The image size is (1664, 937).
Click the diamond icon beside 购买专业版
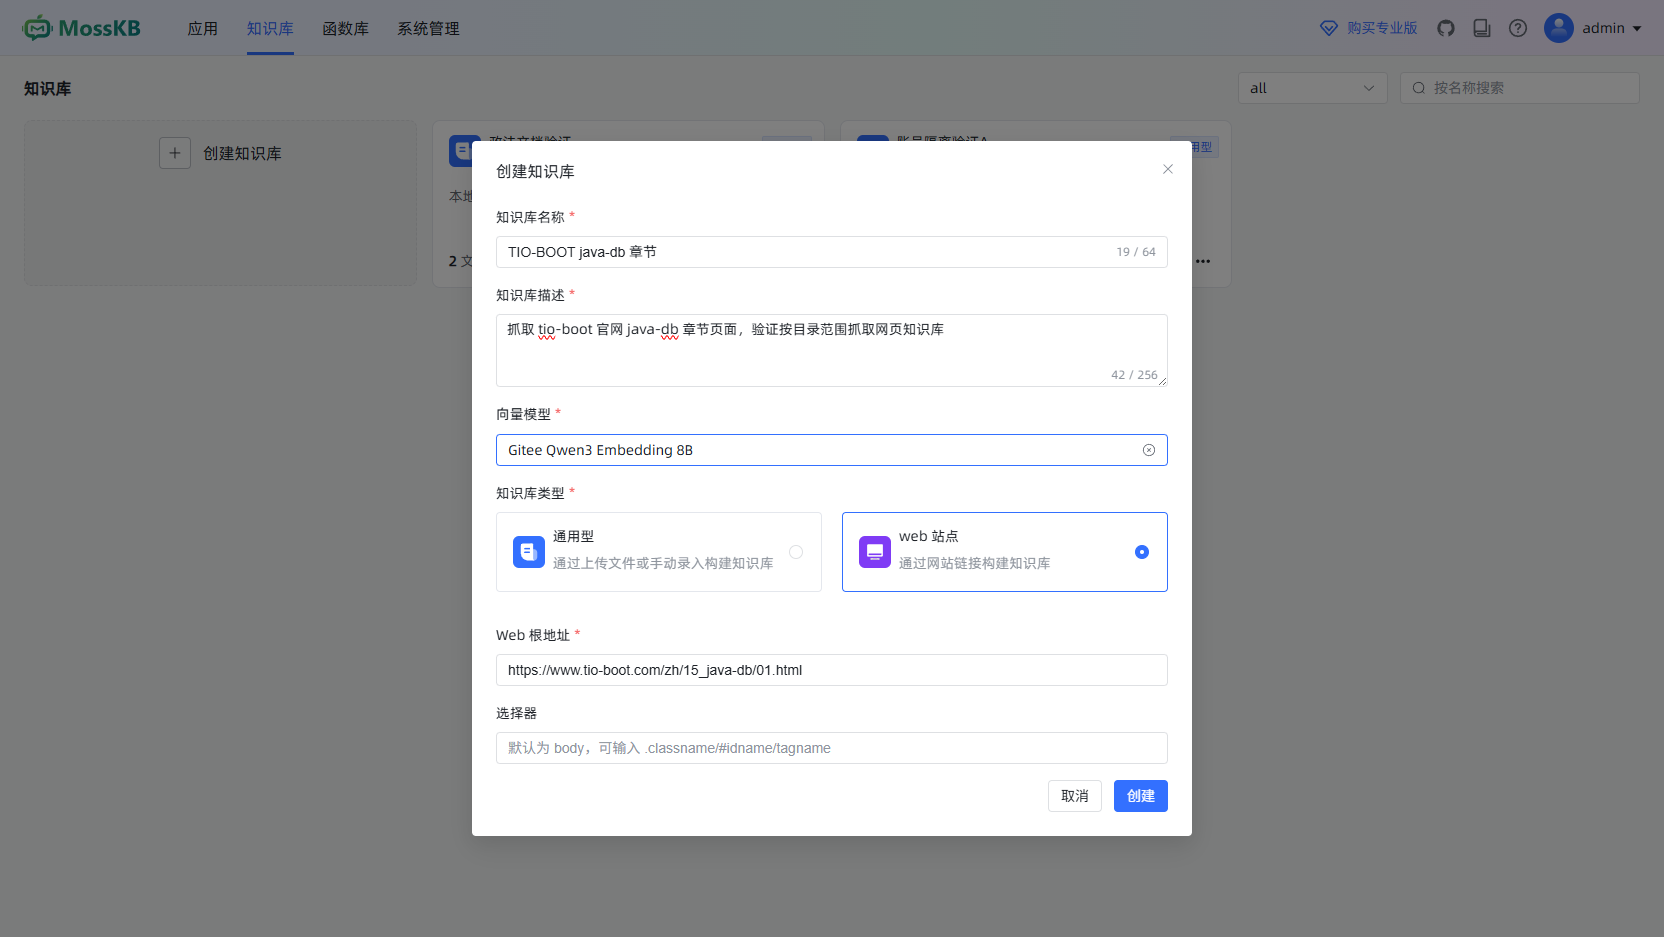1329,28
